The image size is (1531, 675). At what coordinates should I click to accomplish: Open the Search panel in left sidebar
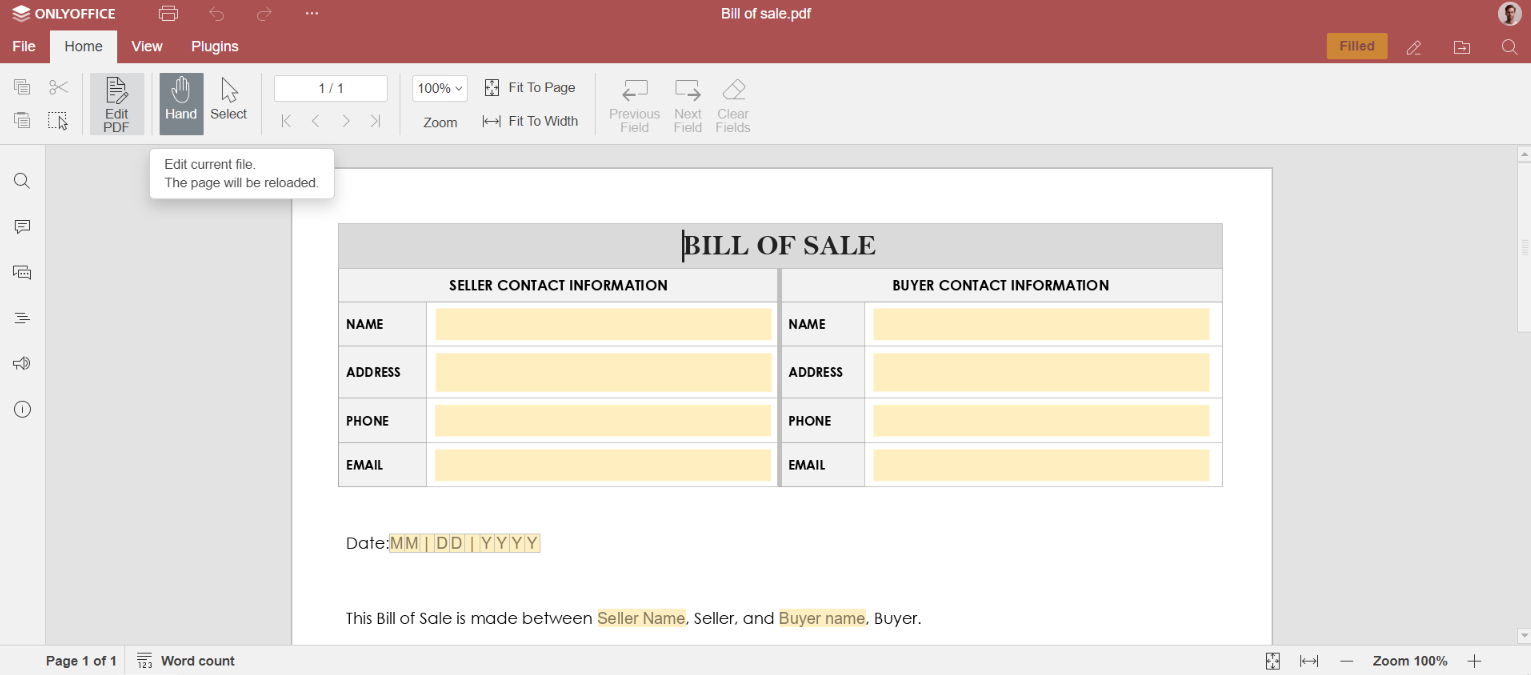click(22, 181)
